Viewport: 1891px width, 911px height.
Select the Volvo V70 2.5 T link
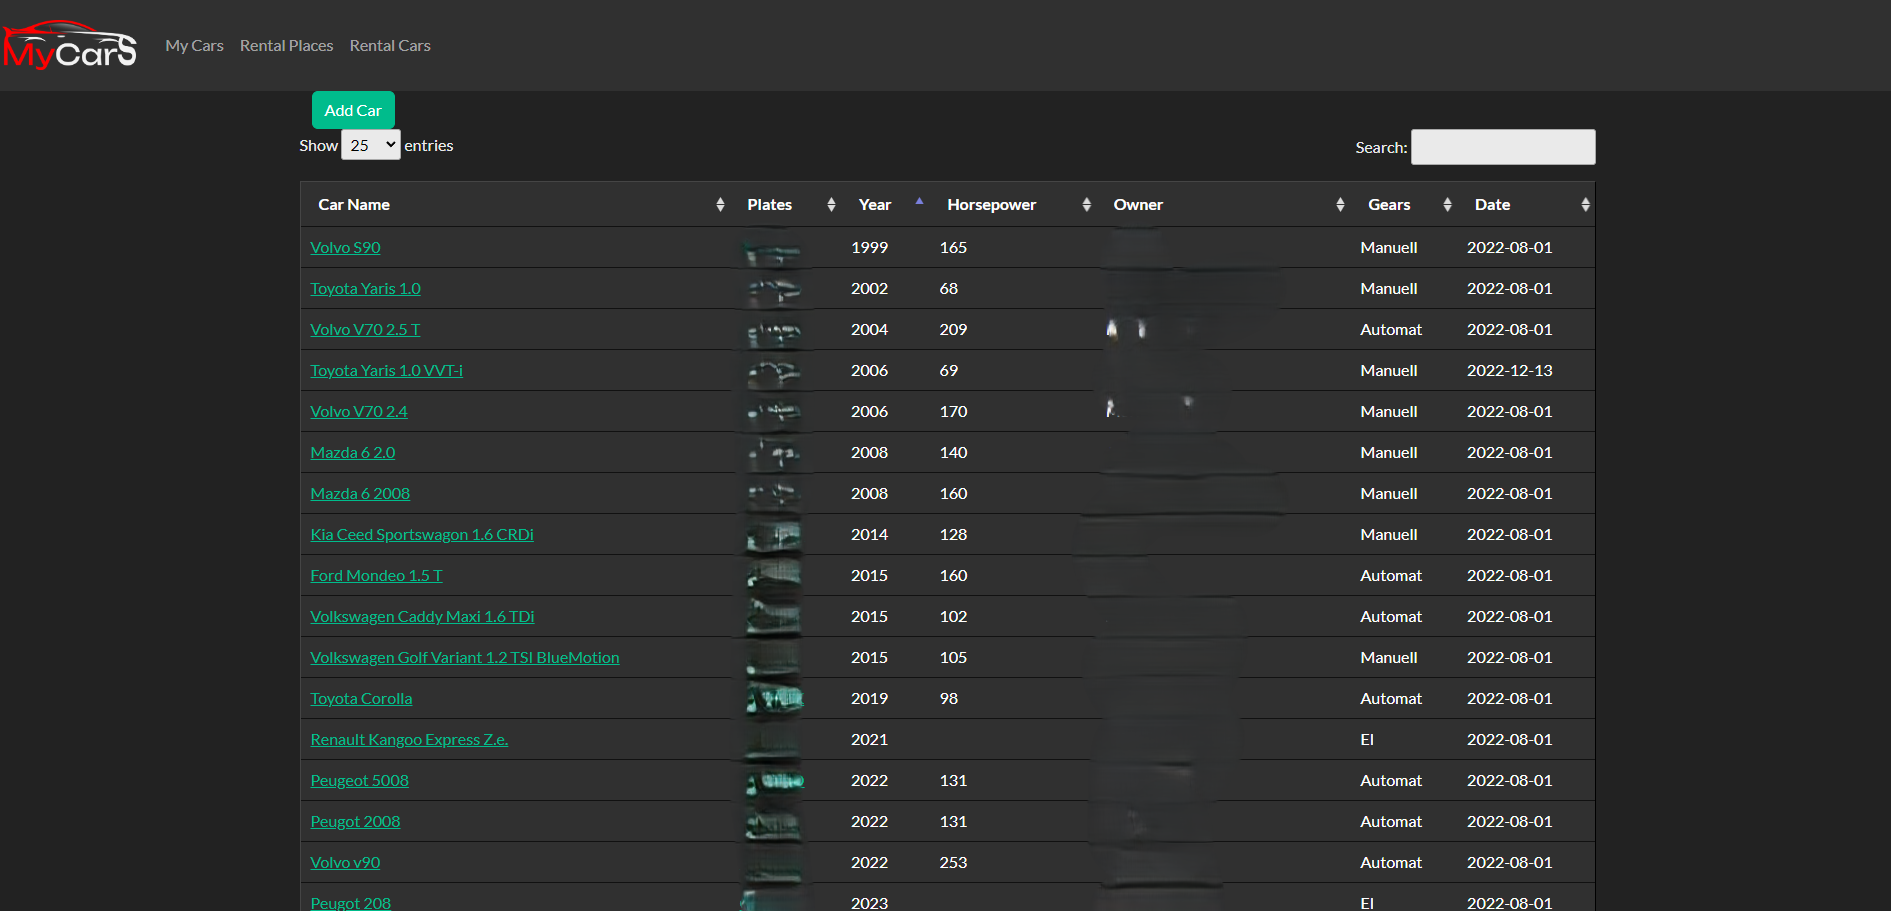[x=365, y=330]
